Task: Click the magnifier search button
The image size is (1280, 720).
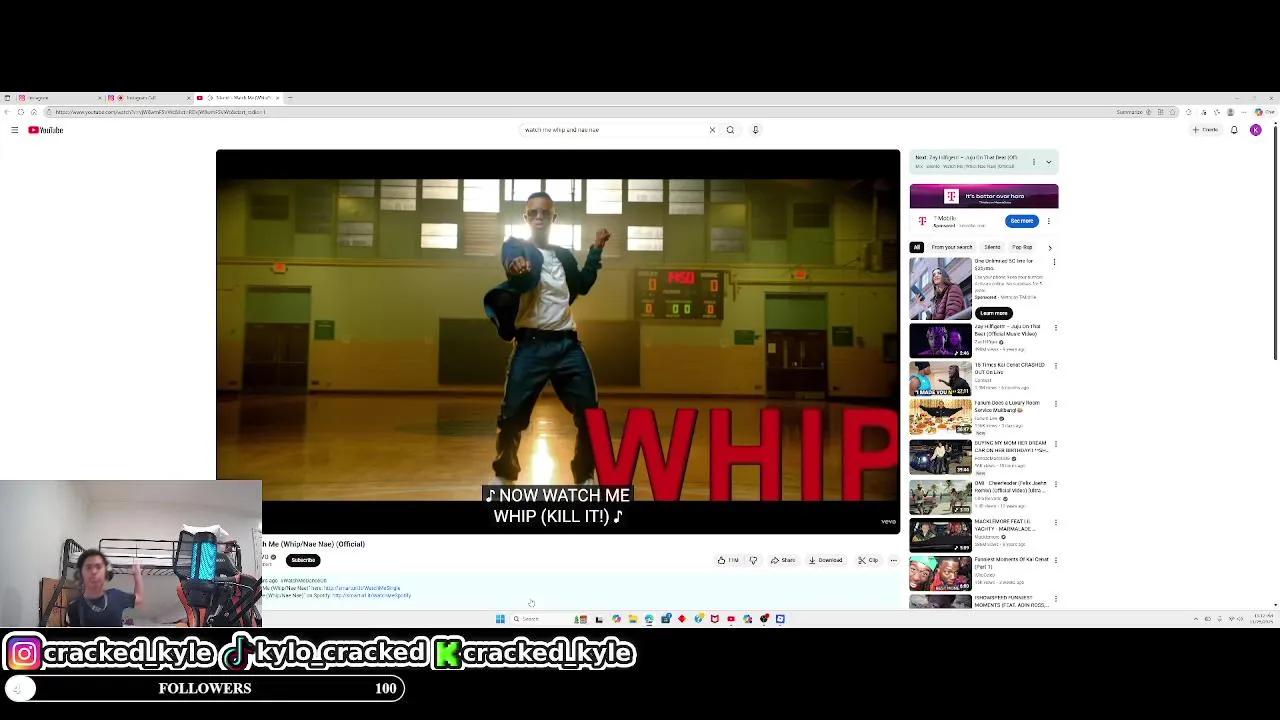Action: (730, 130)
